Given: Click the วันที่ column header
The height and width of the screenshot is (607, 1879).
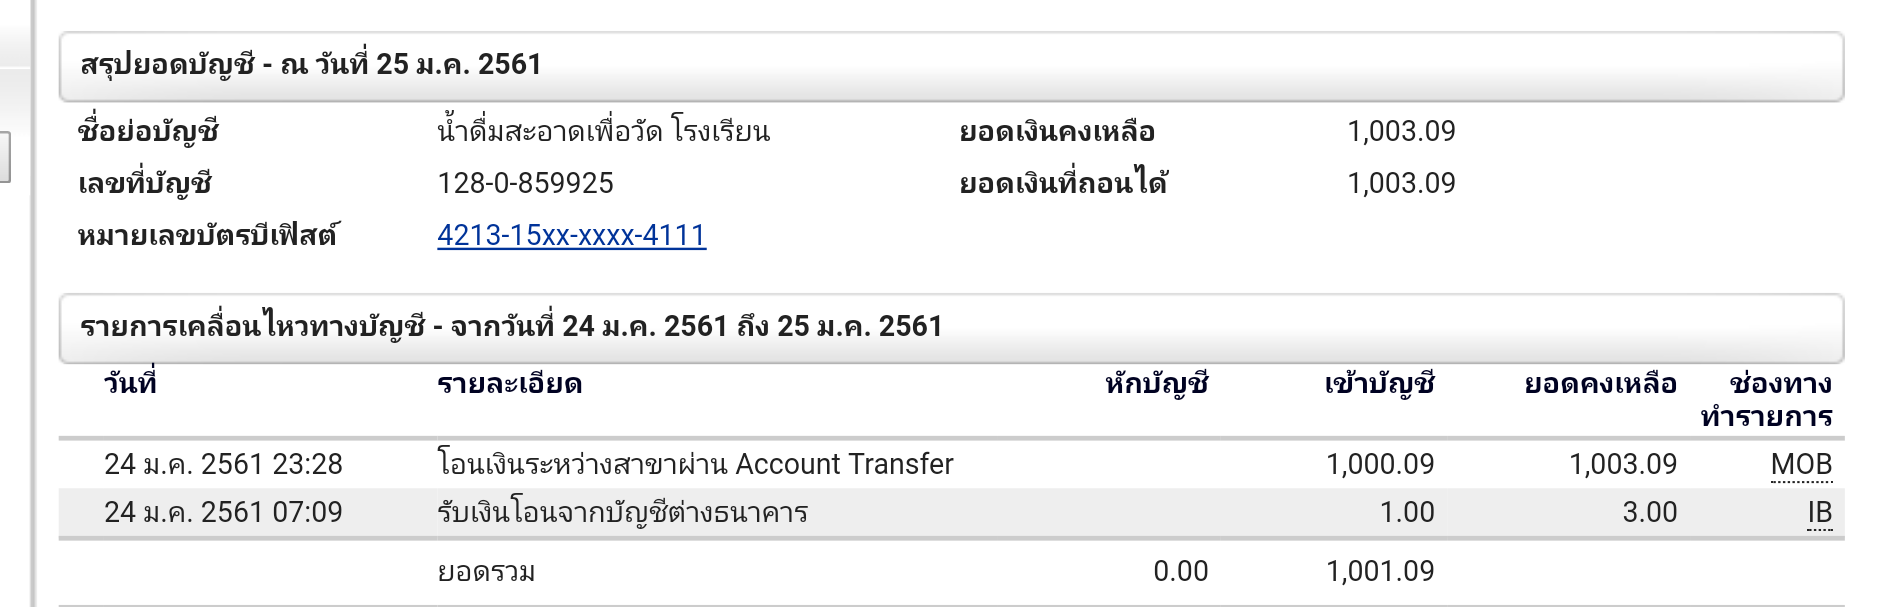Looking at the screenshot, I should (x=130, y=384).
